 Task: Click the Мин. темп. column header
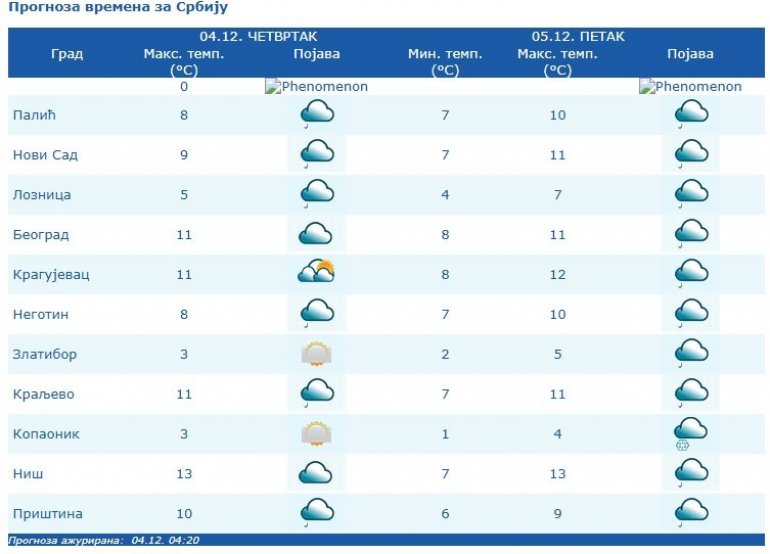click(445, 54)
